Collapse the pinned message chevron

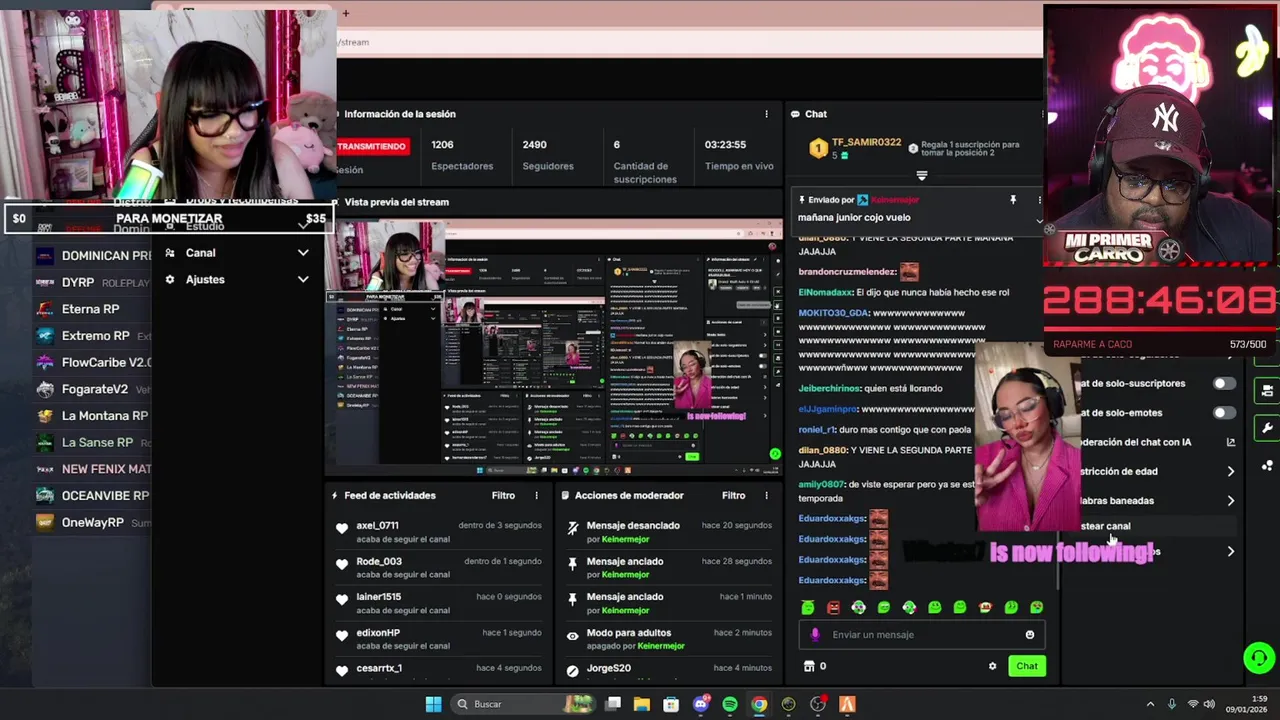pos(1039,220)
